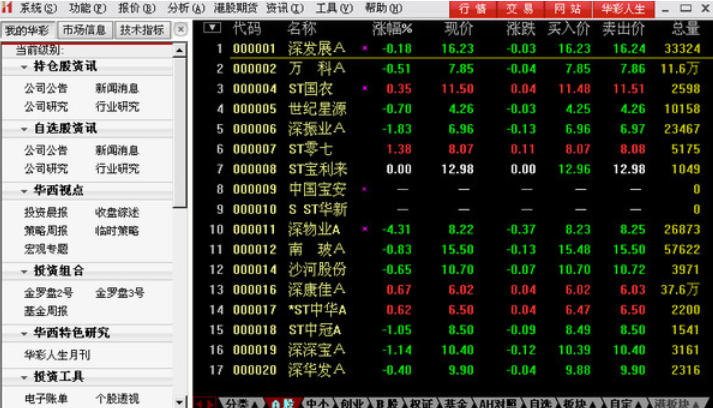713x408 pixels.
Task: Click the red 交易 button
Action: pos(517,9)
